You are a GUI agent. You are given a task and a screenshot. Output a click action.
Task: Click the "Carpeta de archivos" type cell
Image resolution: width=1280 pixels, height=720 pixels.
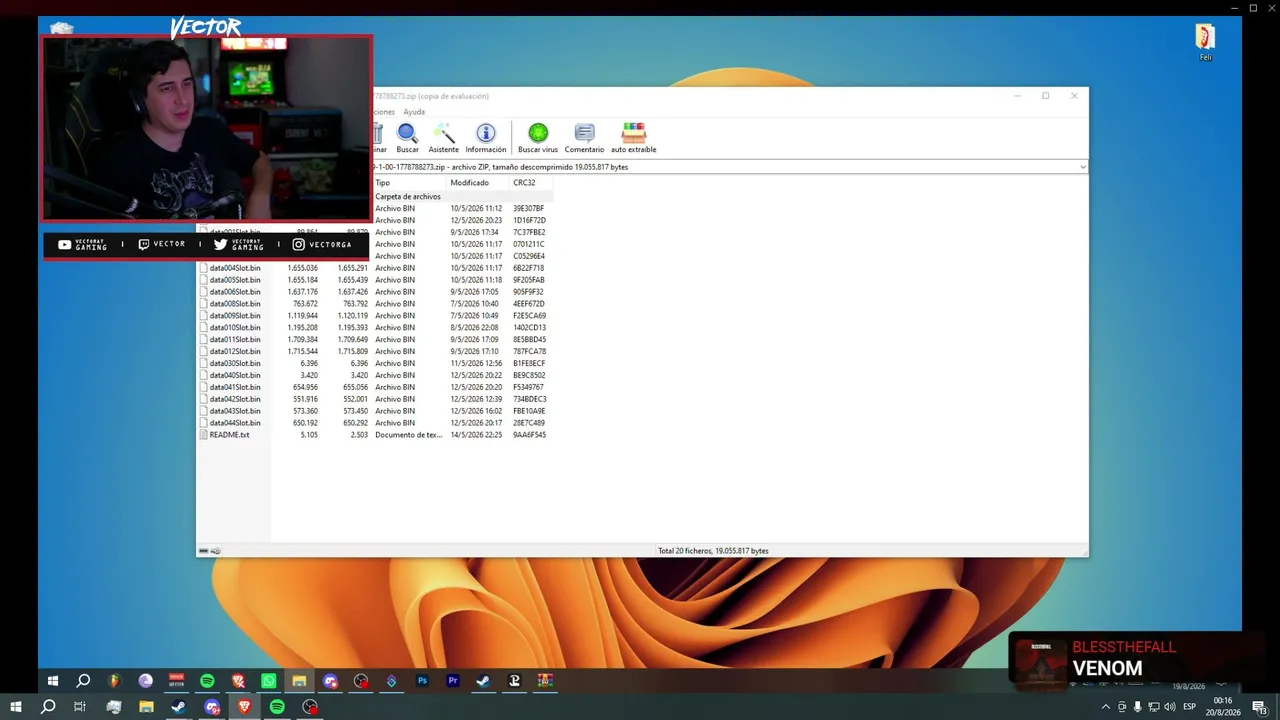pyautogui.click(x=408, y=197)
